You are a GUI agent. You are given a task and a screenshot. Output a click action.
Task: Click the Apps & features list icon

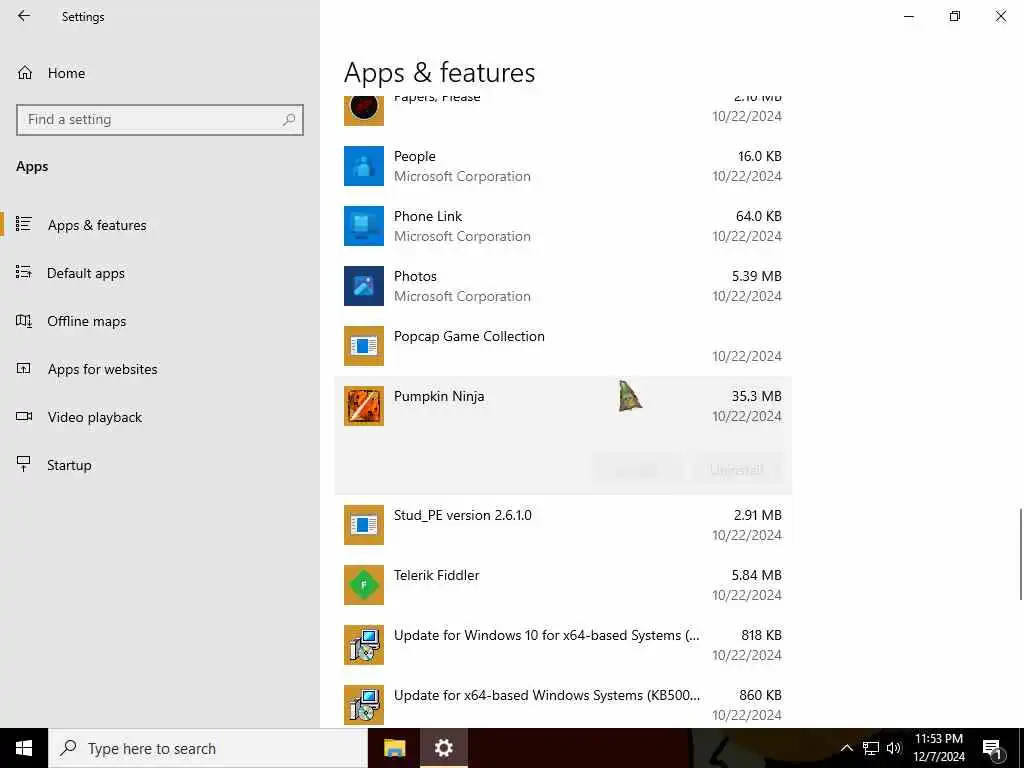[24, 224]
